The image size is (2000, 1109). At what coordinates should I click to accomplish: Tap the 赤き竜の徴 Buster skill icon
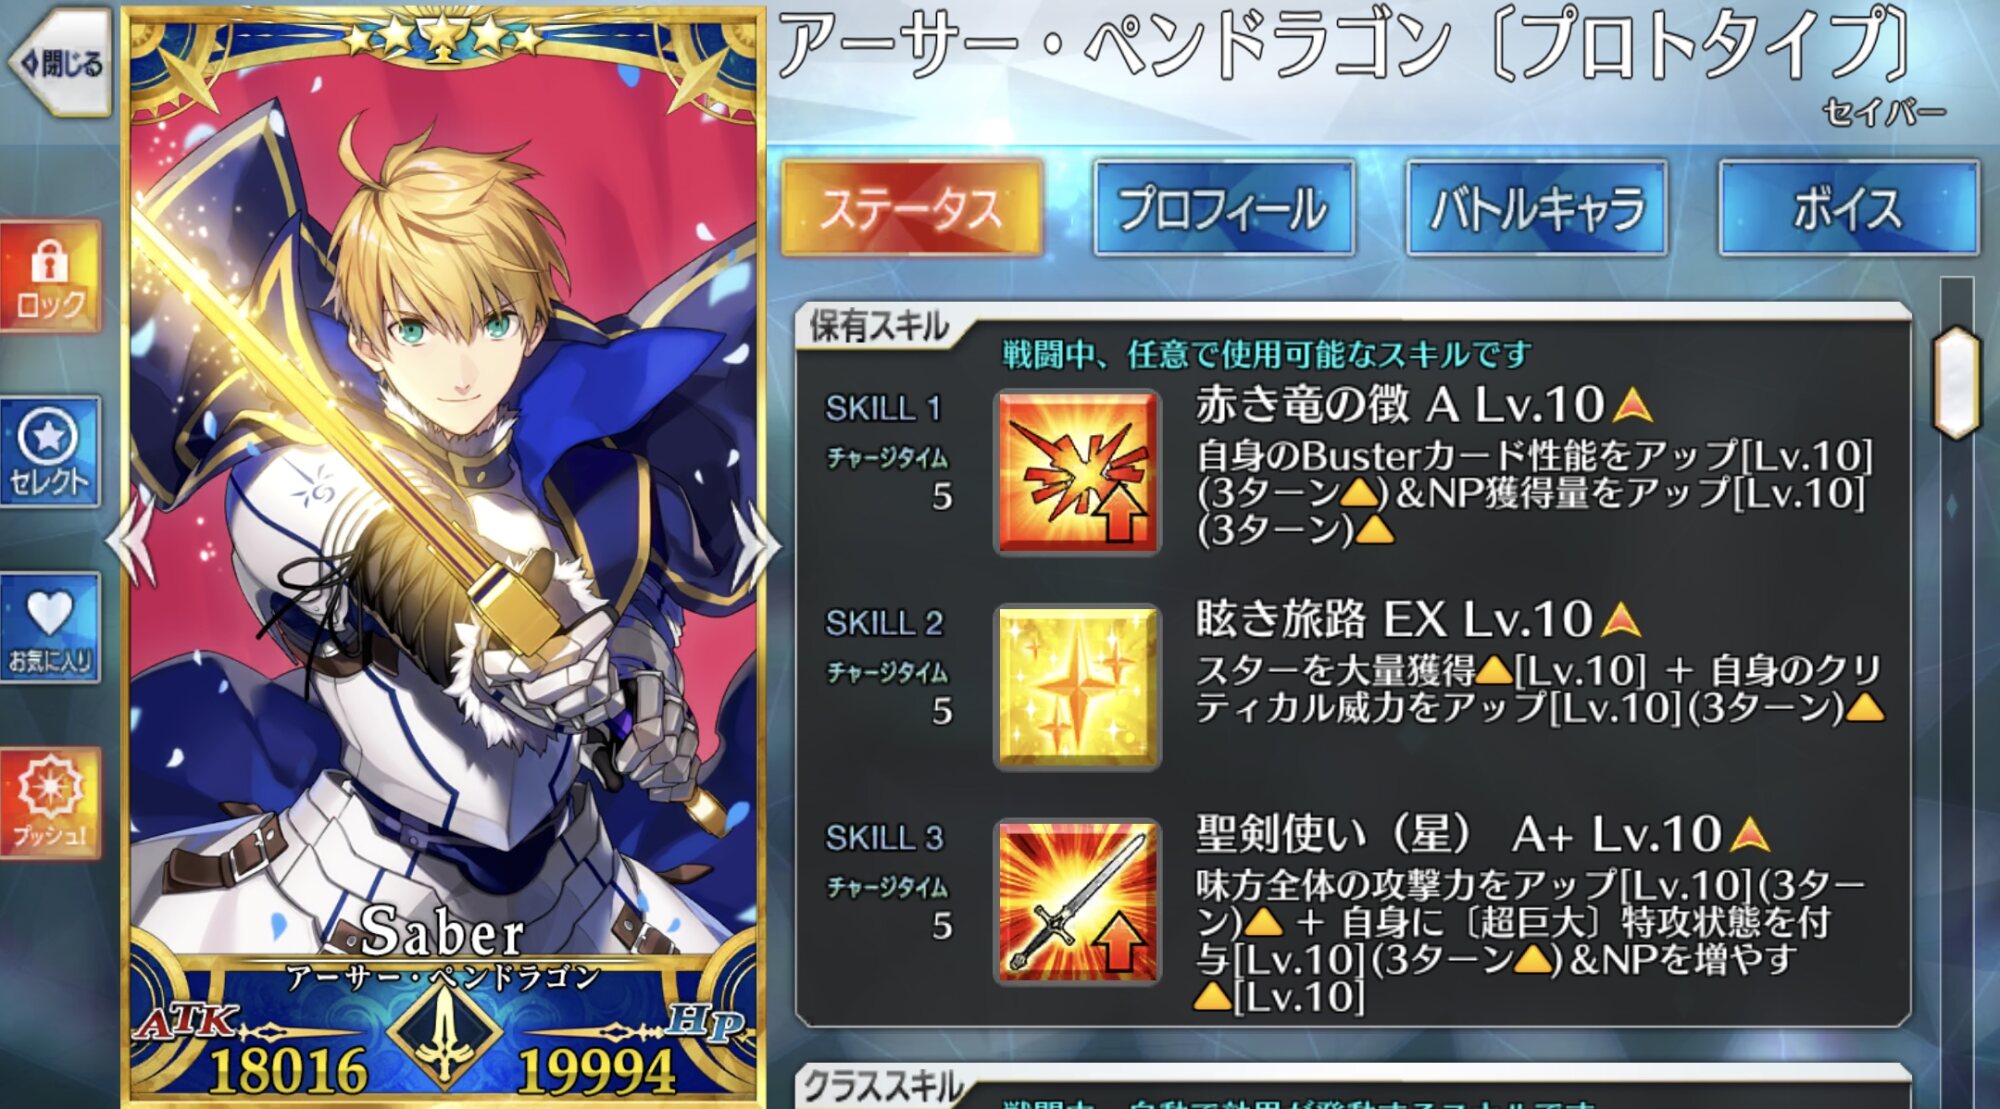[1077, 472]
